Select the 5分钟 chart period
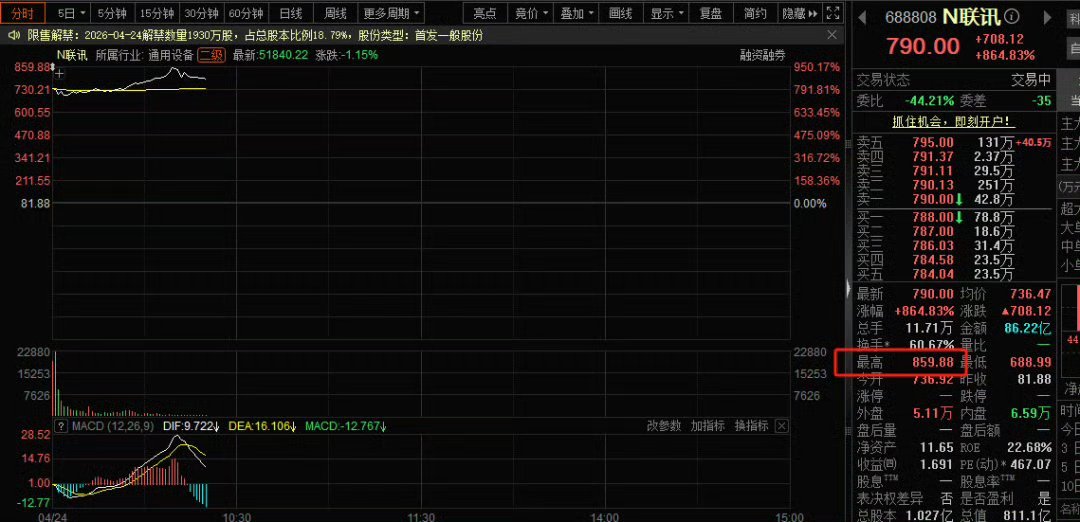Screen dimensions: 1080x522 [x=112, y=13]
